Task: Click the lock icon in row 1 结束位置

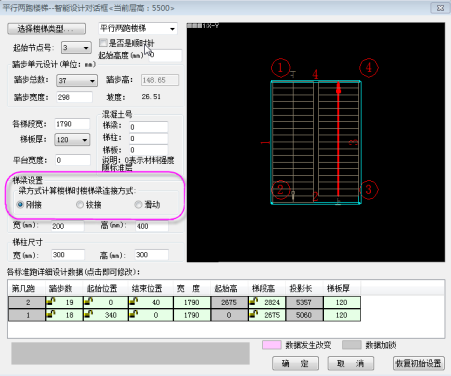Action: click(x=133, y=314)
